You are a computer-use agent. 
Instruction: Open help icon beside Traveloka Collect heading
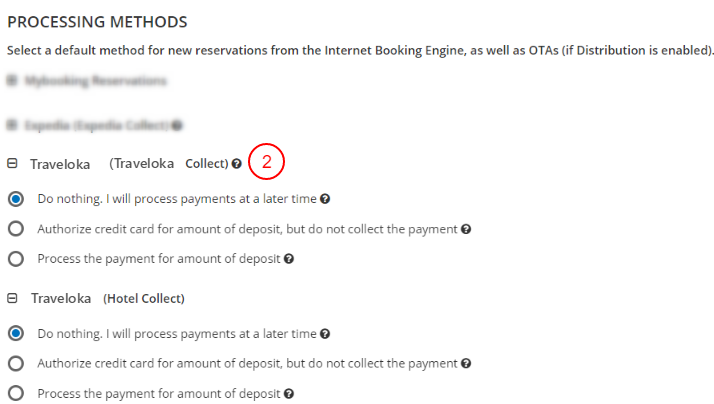pos(236,164)
